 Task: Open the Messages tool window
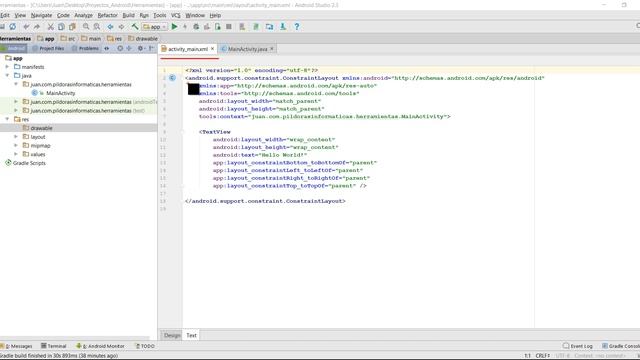[x=16, y=346]
